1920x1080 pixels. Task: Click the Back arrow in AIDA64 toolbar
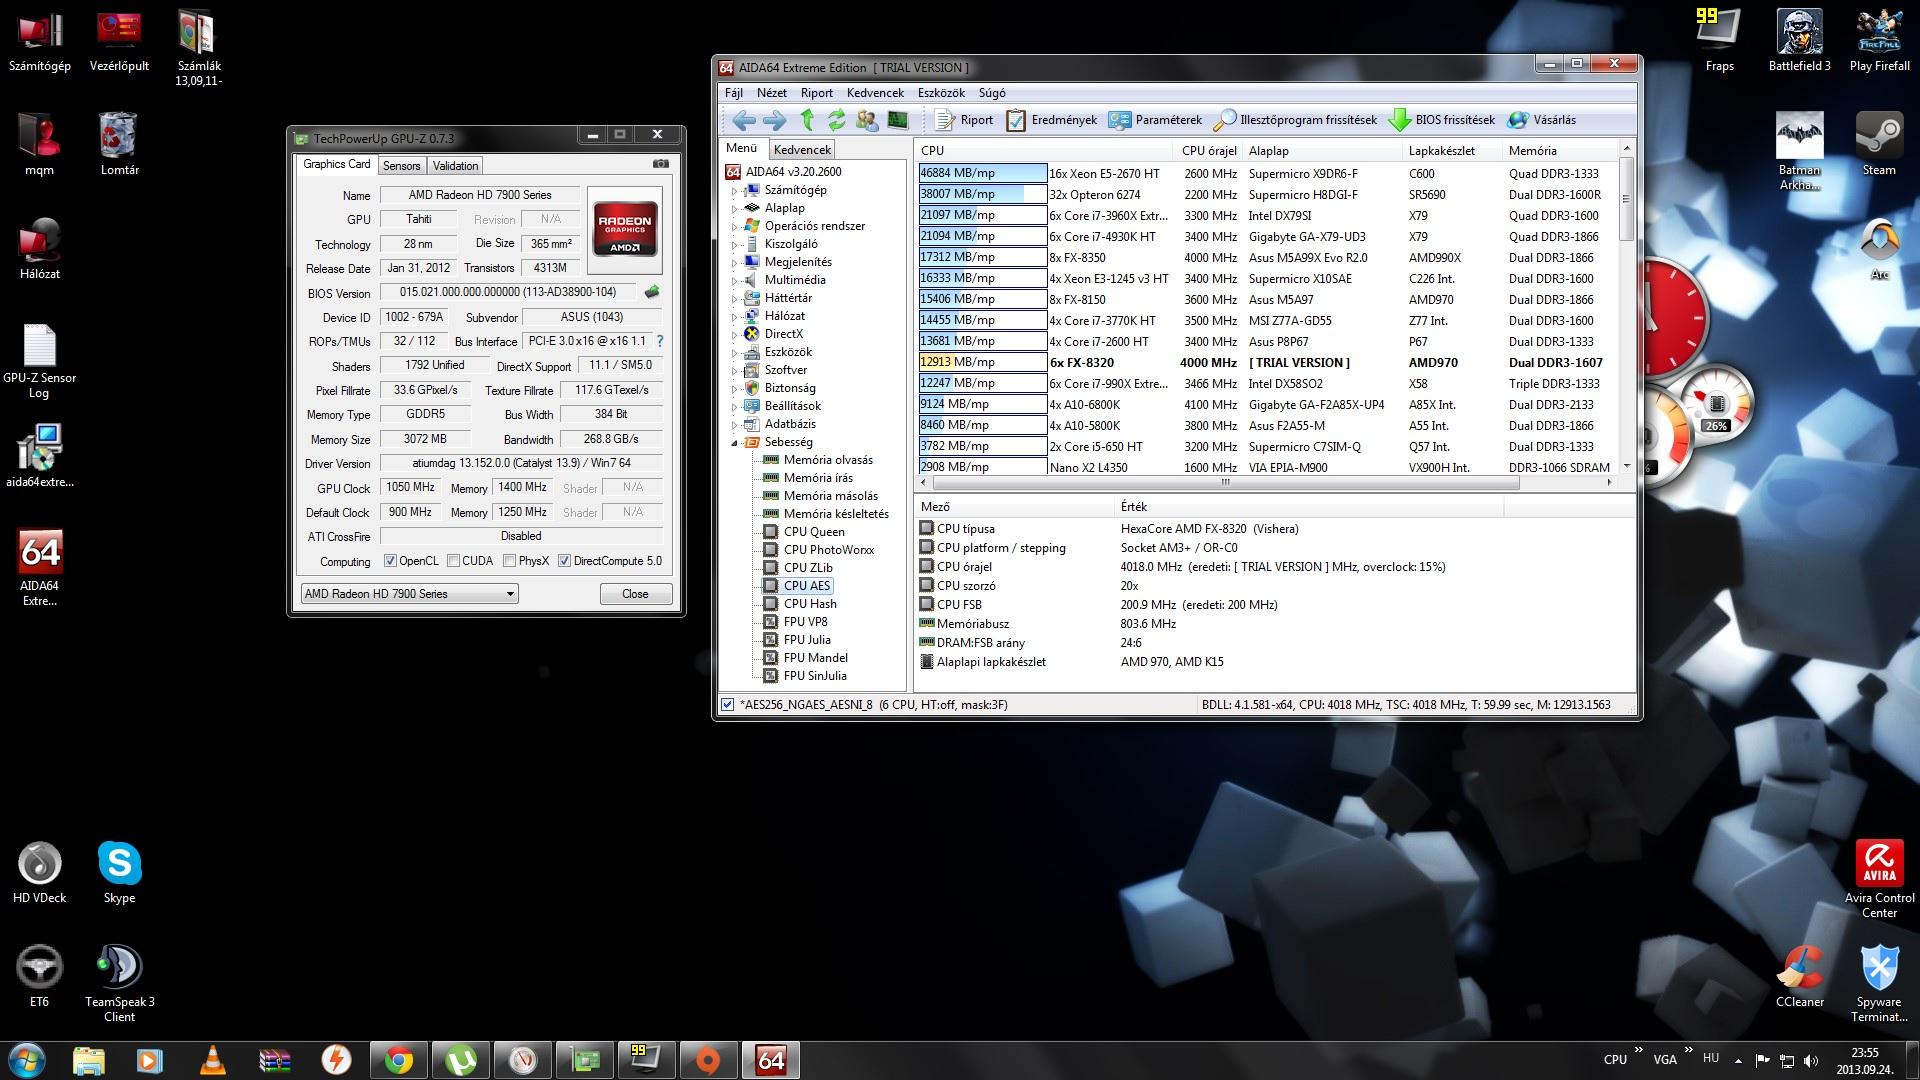tap(743, 120)
